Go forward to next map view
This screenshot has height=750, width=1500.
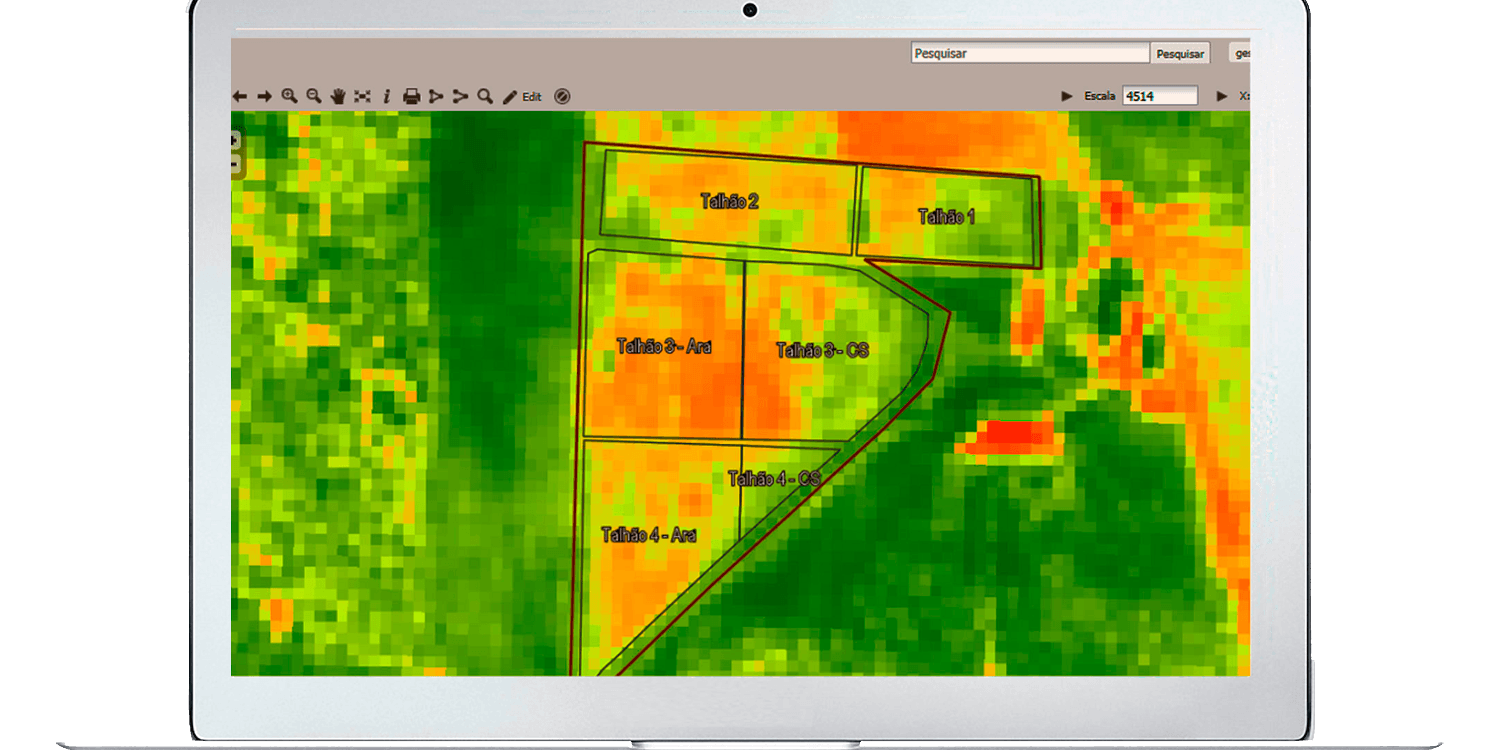[264, 96]
